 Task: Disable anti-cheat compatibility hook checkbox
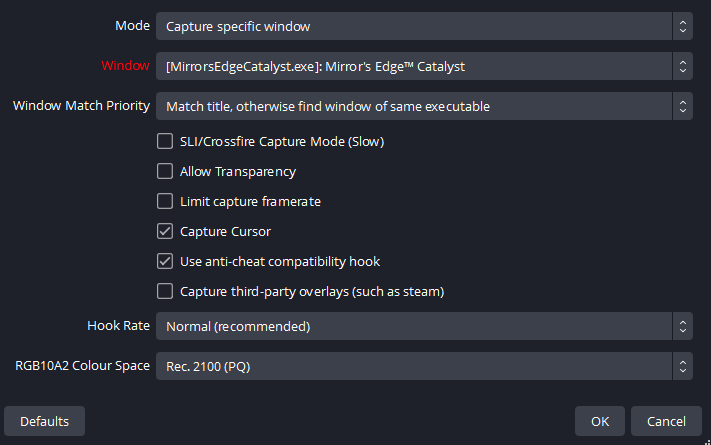(x=165, y=262)
